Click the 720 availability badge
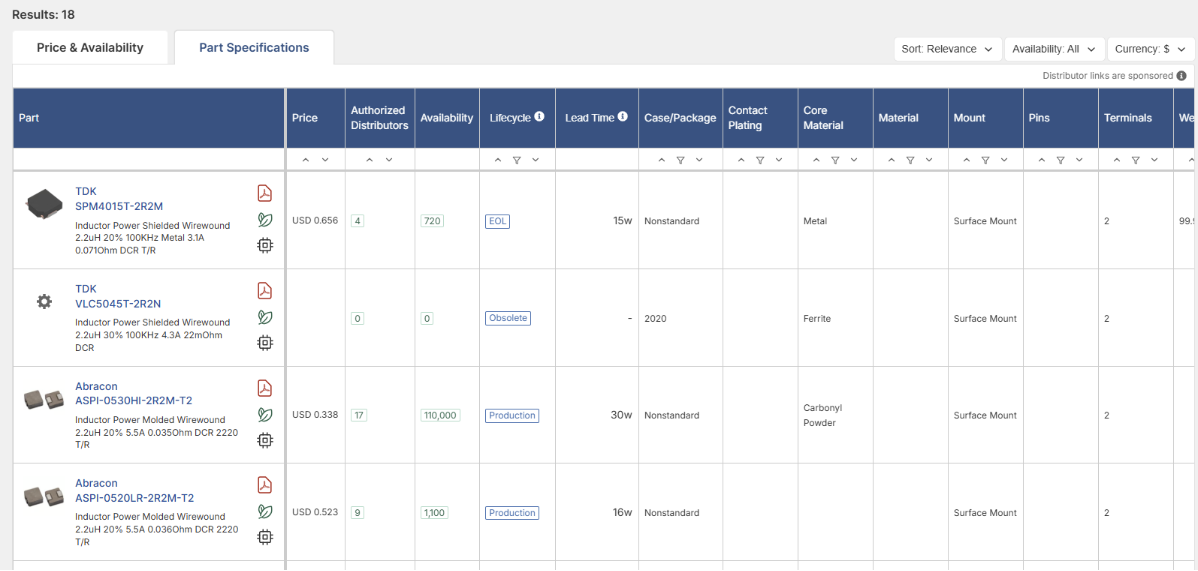This screenshot has width=1198, height=571. [432, 221]
